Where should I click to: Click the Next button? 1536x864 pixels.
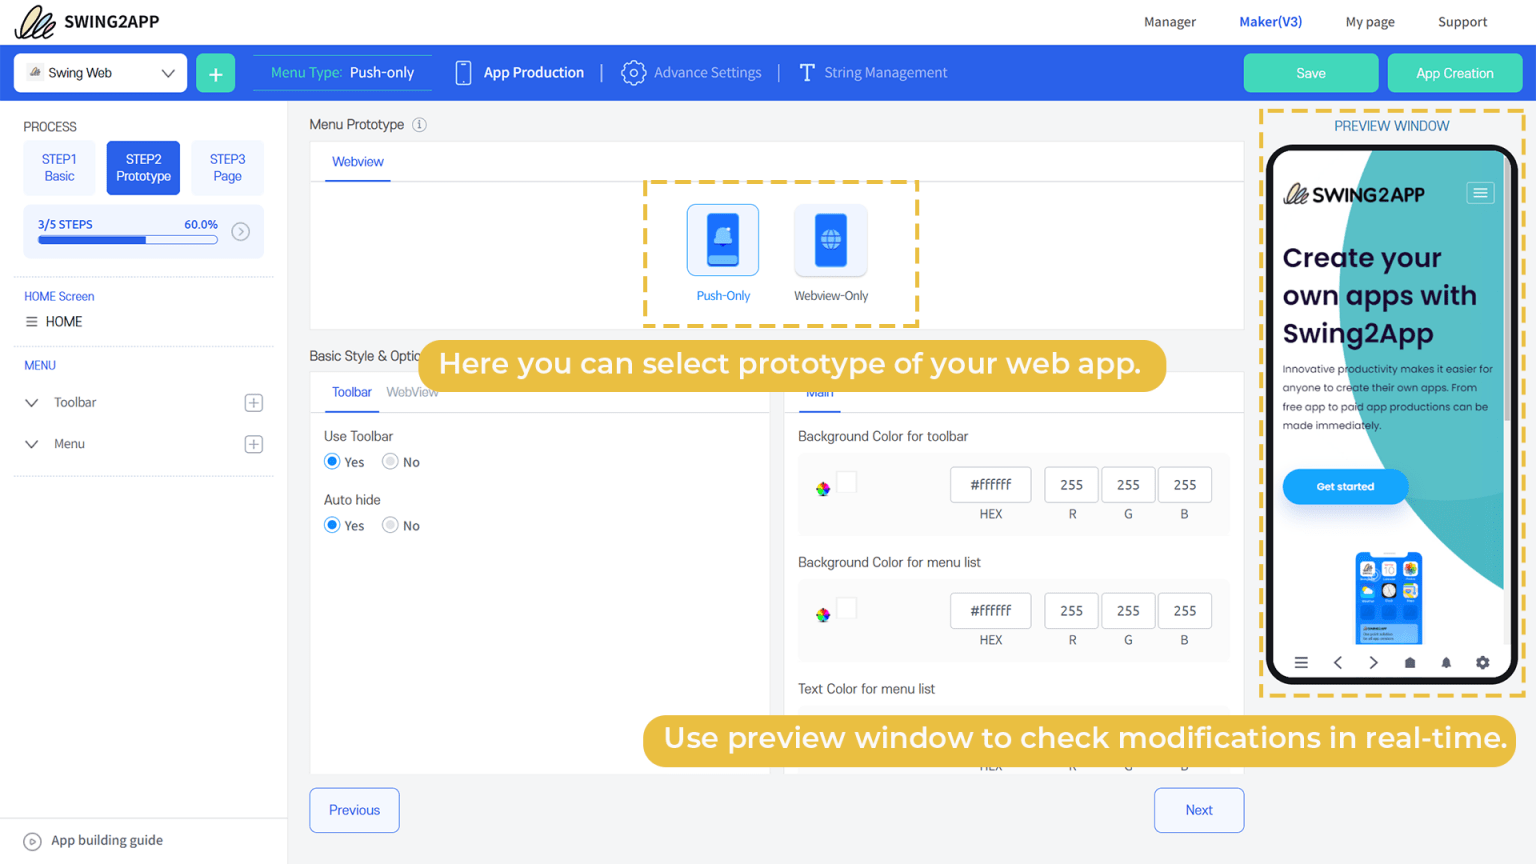point(1198,810)
